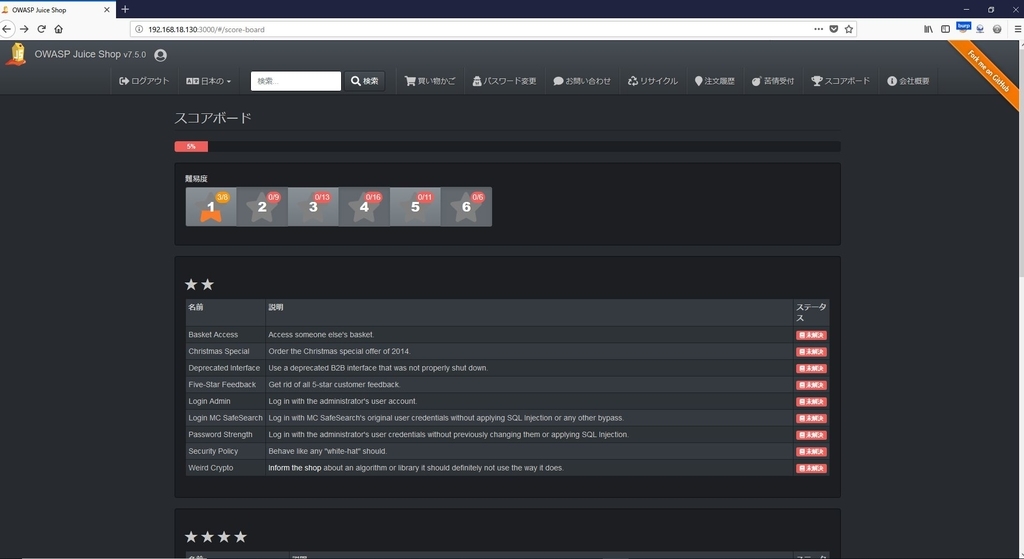Toggle the sidebar icon in toolbar
The image size is (1024, 559).
point(945,29)
